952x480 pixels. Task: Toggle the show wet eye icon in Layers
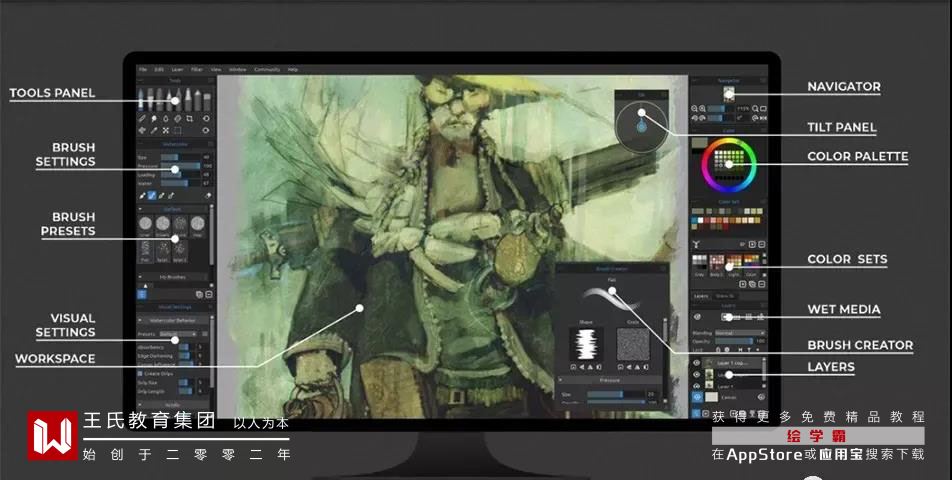pyautogui.click(x=698, y=317)
